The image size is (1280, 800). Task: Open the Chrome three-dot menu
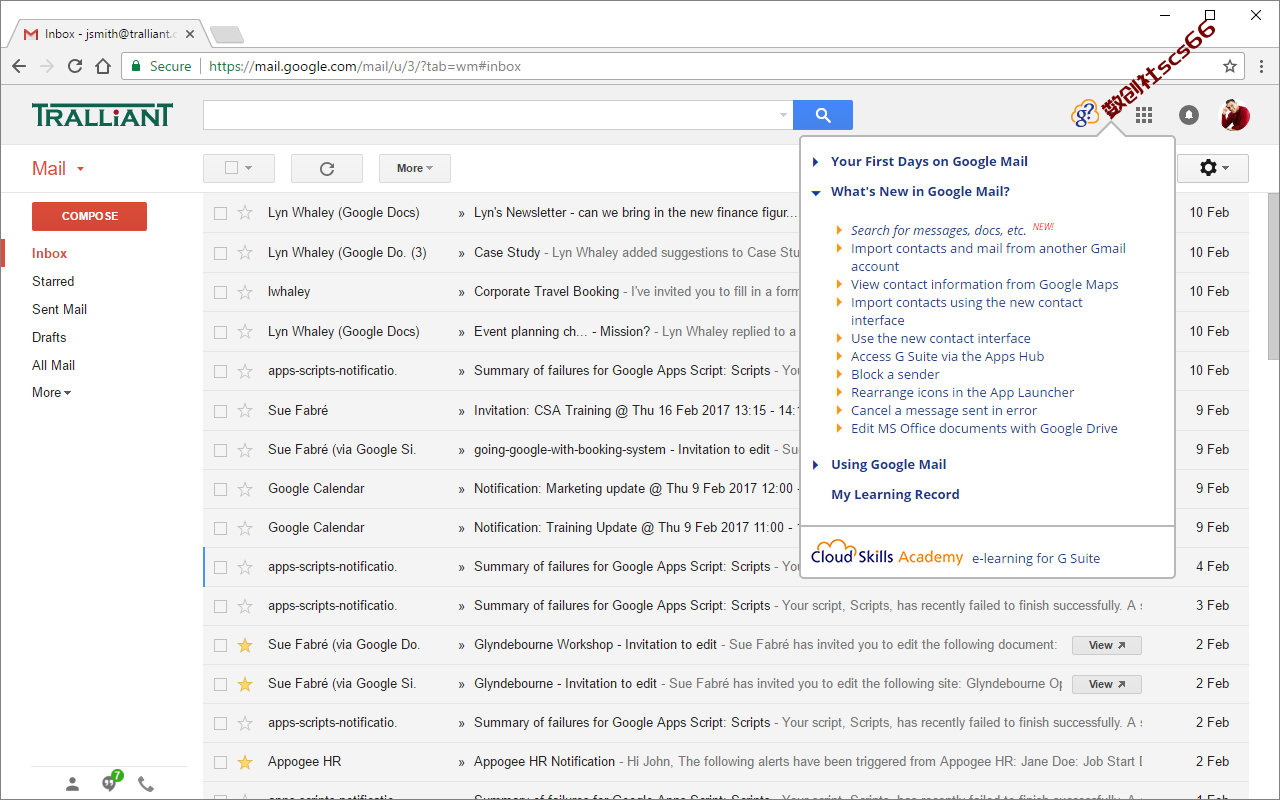[1262, 66]
